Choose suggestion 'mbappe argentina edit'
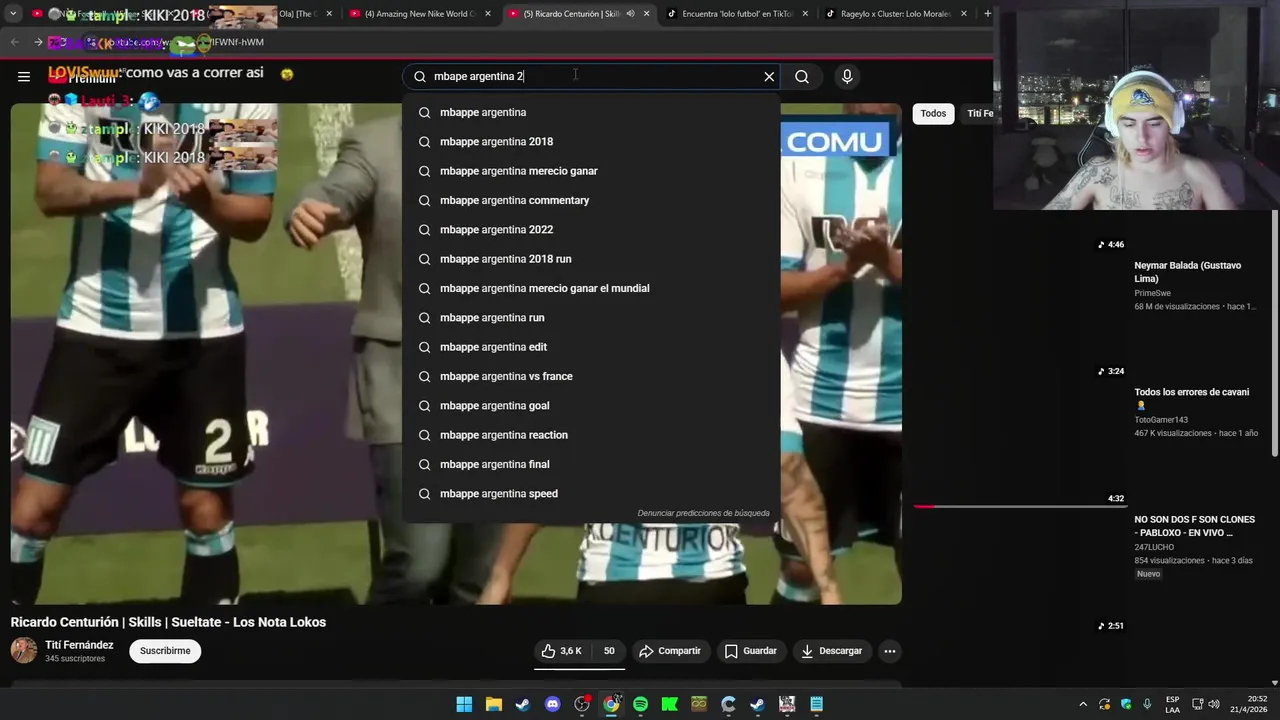 pos(591,347)
